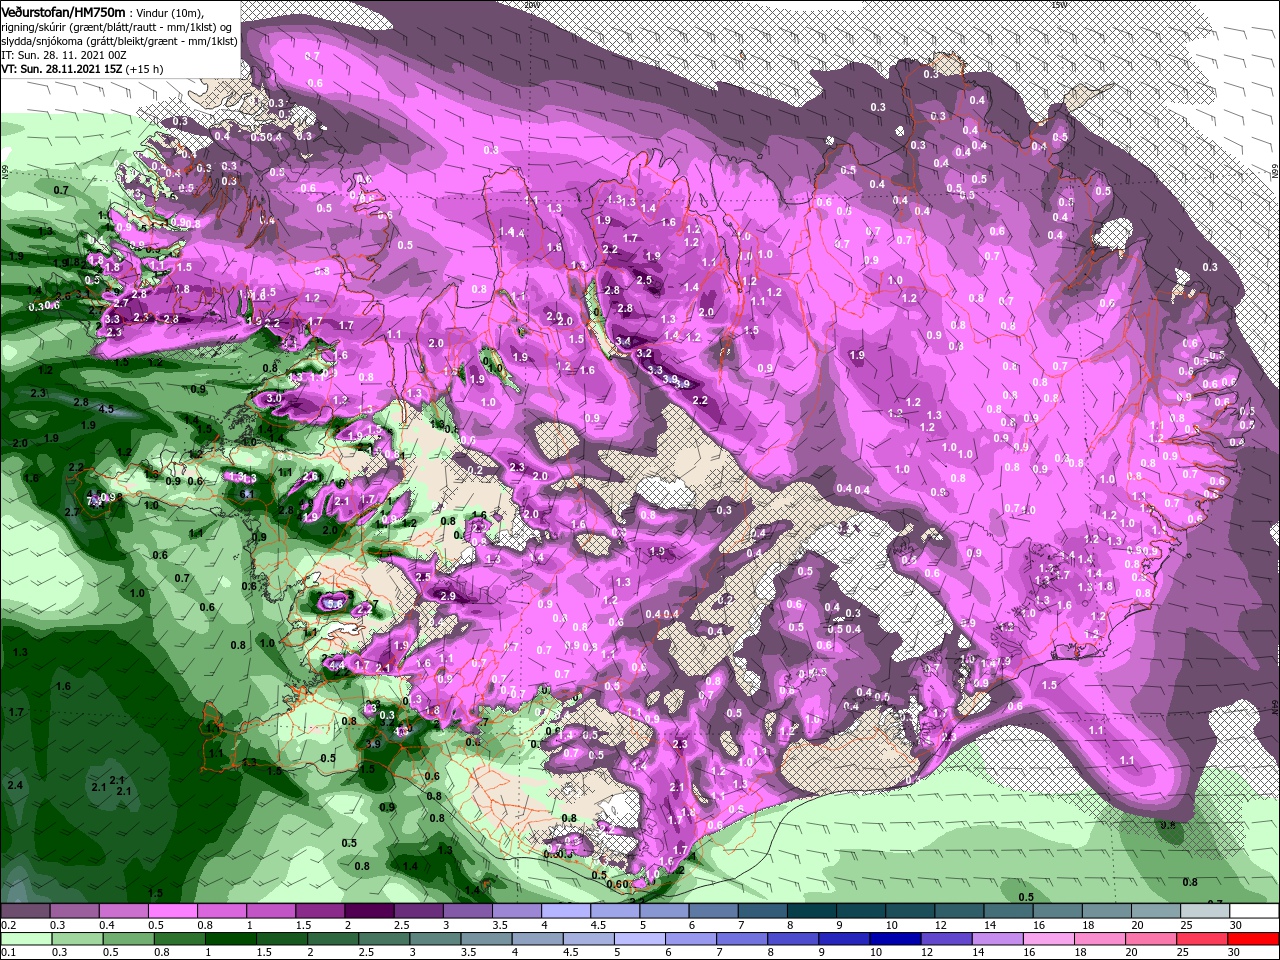The width and height of the screenshot is (1280, 960).
Task: Click the 'VT: Sun. 28.11.2021 15Z' valid time
Action: (61, 70)
